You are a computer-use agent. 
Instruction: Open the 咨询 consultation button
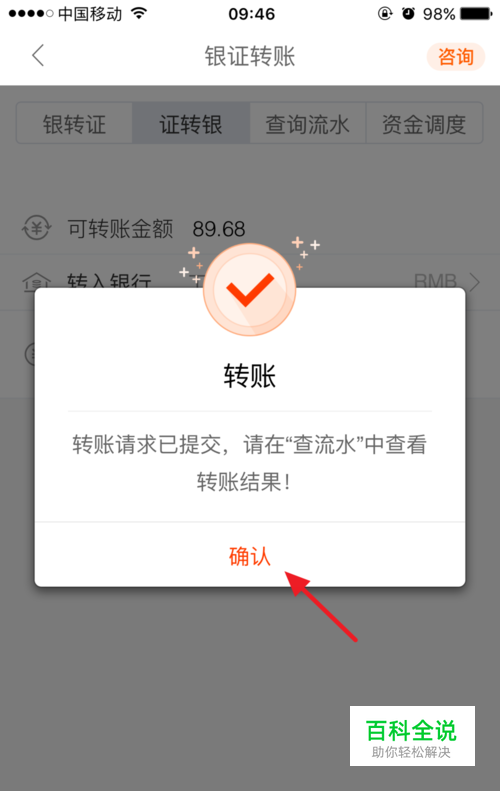click(456, 56)
